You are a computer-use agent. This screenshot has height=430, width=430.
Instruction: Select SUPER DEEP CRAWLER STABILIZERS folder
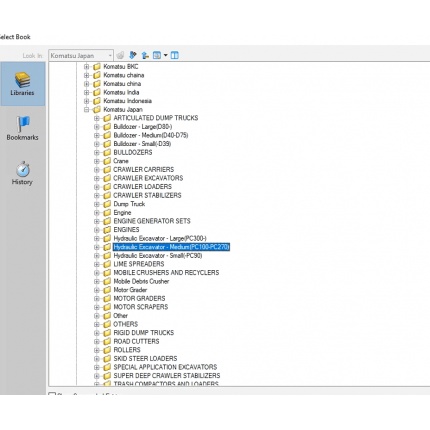point(167,376)
